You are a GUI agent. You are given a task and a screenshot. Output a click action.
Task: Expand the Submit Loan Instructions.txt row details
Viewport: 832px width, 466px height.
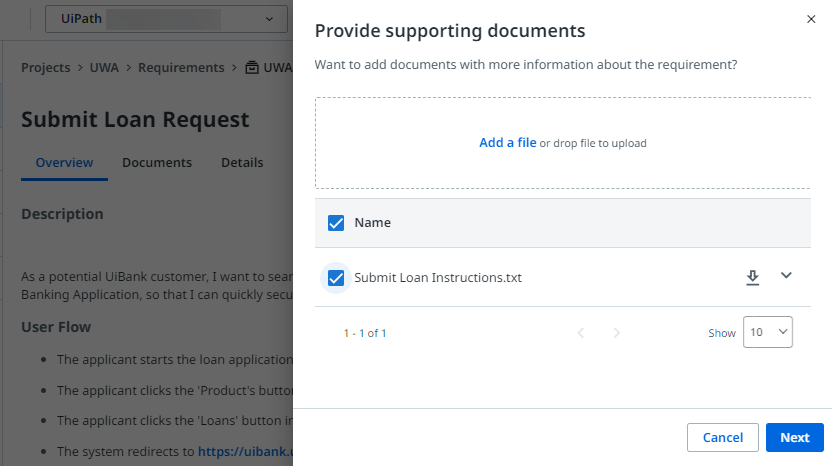(786, 276)
